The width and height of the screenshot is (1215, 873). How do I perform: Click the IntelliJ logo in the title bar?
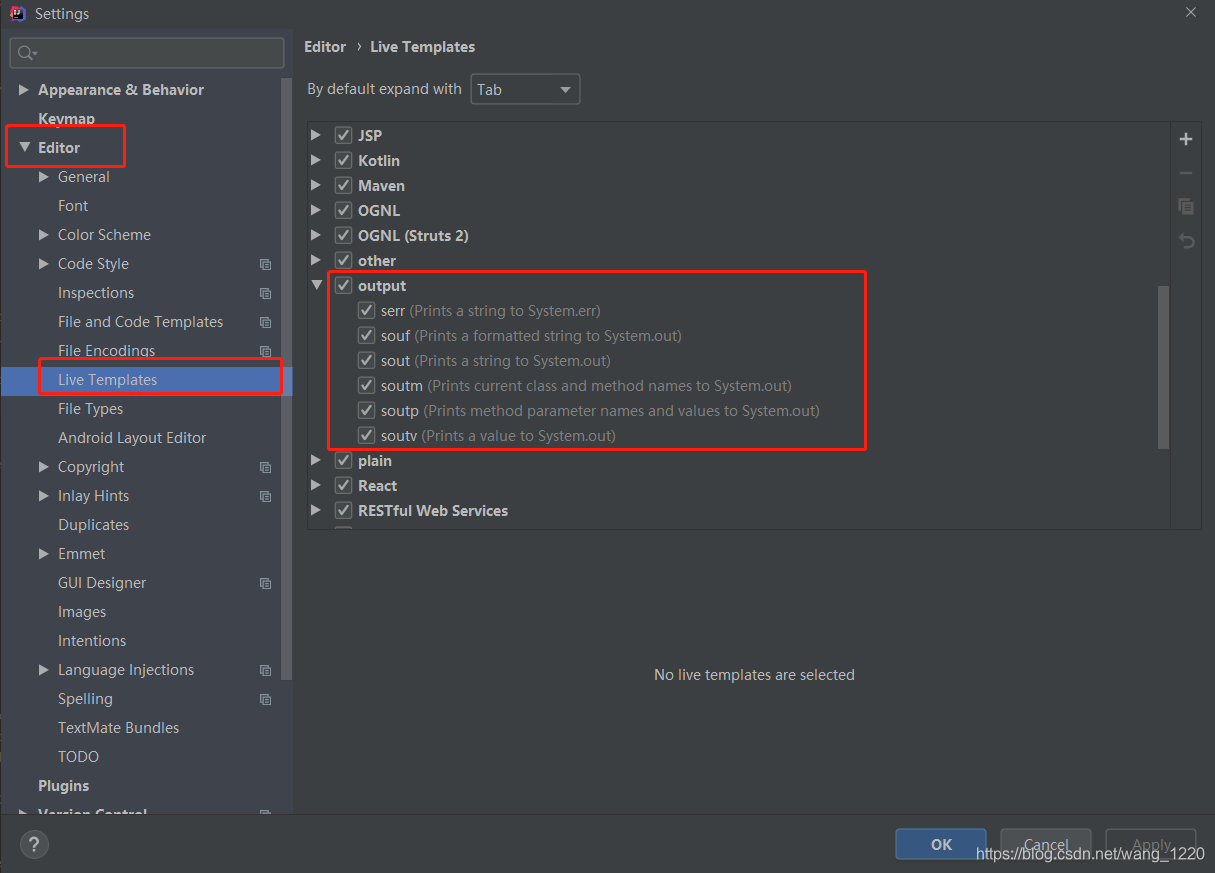click(17, 13)
